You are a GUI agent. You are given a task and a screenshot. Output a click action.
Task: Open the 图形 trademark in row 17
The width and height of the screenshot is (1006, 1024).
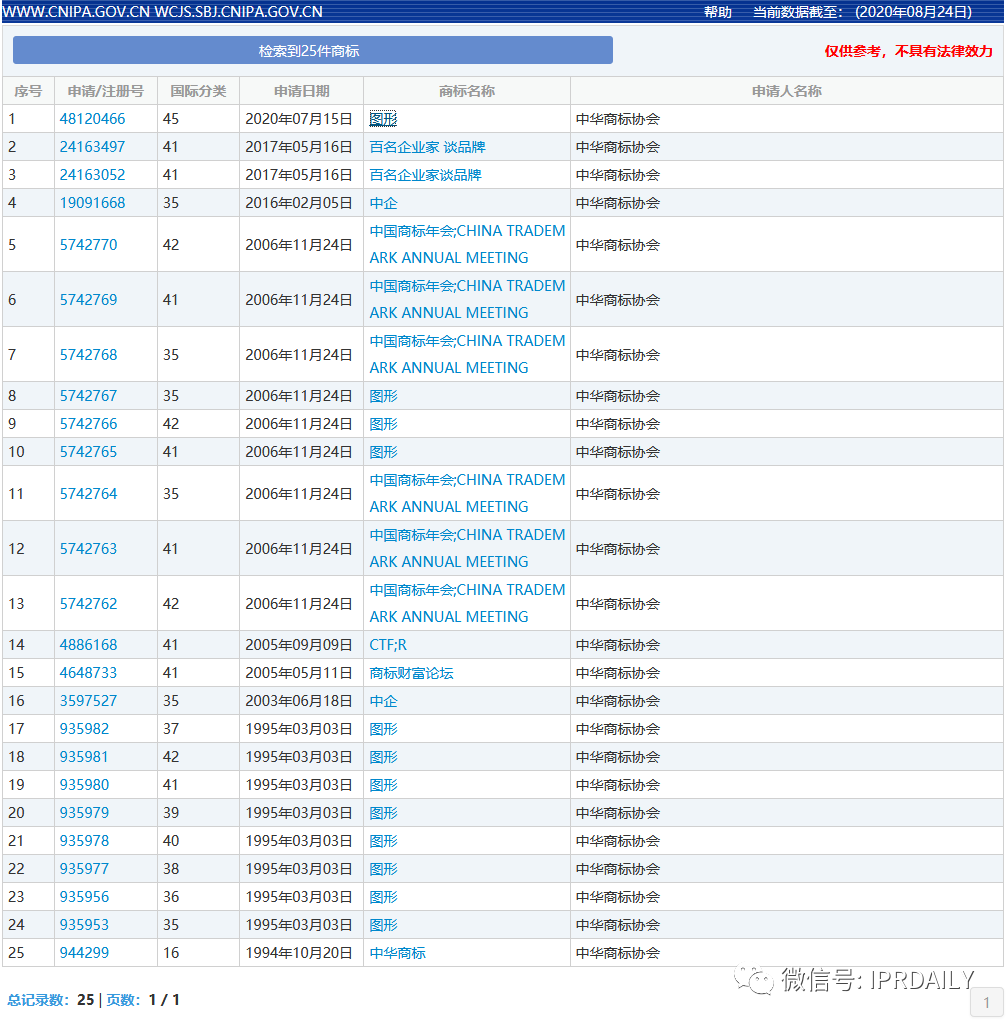click(383, 729)
